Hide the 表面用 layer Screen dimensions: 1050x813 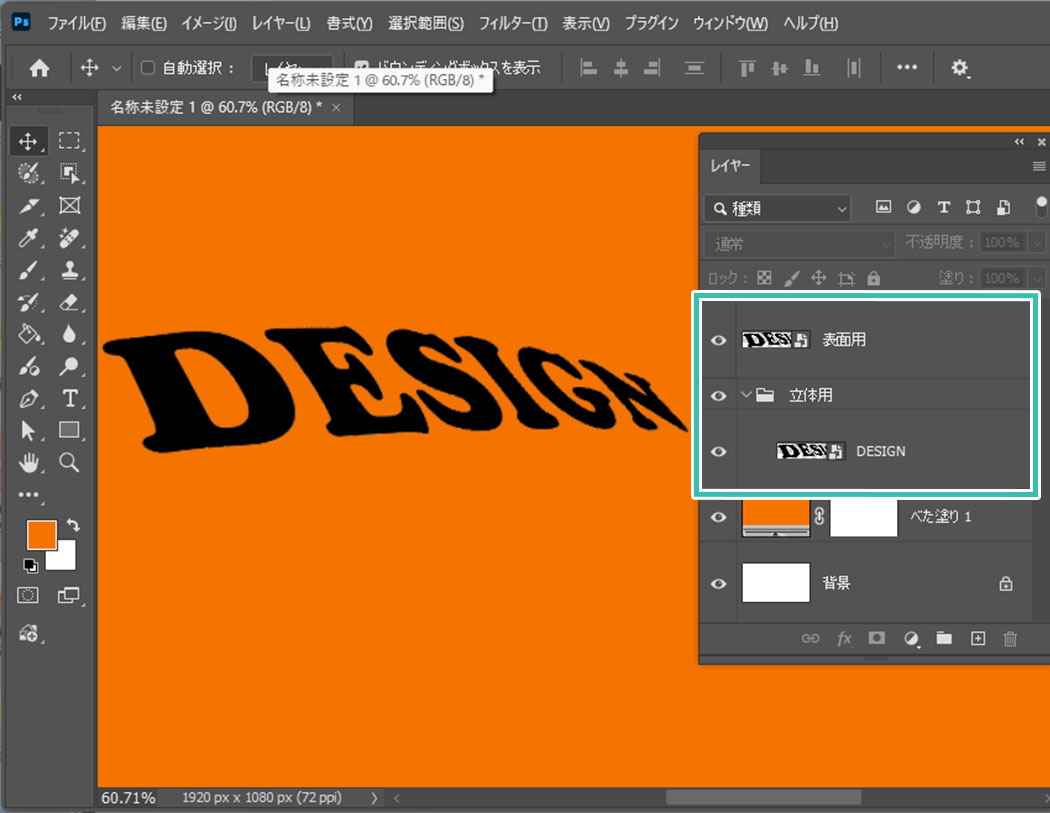[x=717, y=340]
